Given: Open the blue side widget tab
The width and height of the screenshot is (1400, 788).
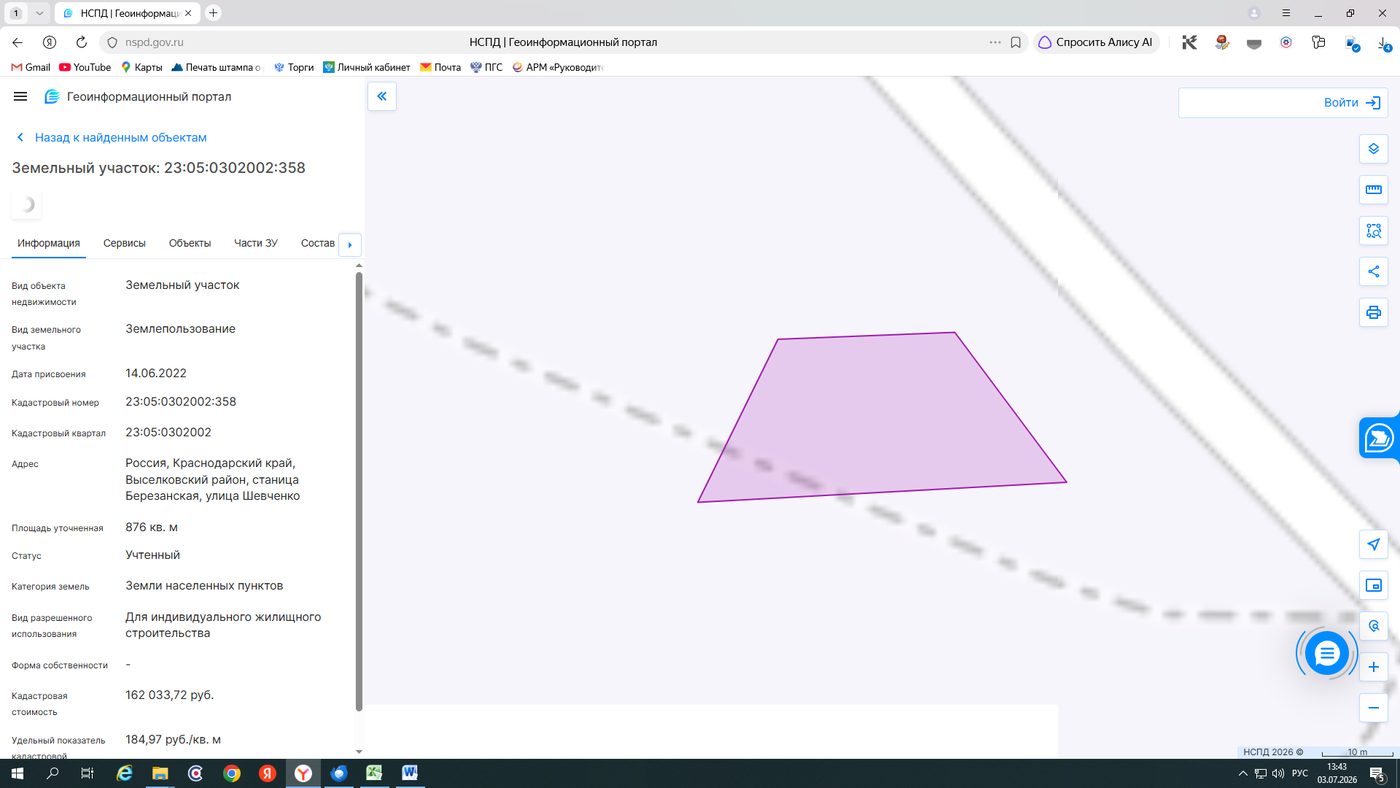Looking at the screenshot, I should coord(1380,438).
